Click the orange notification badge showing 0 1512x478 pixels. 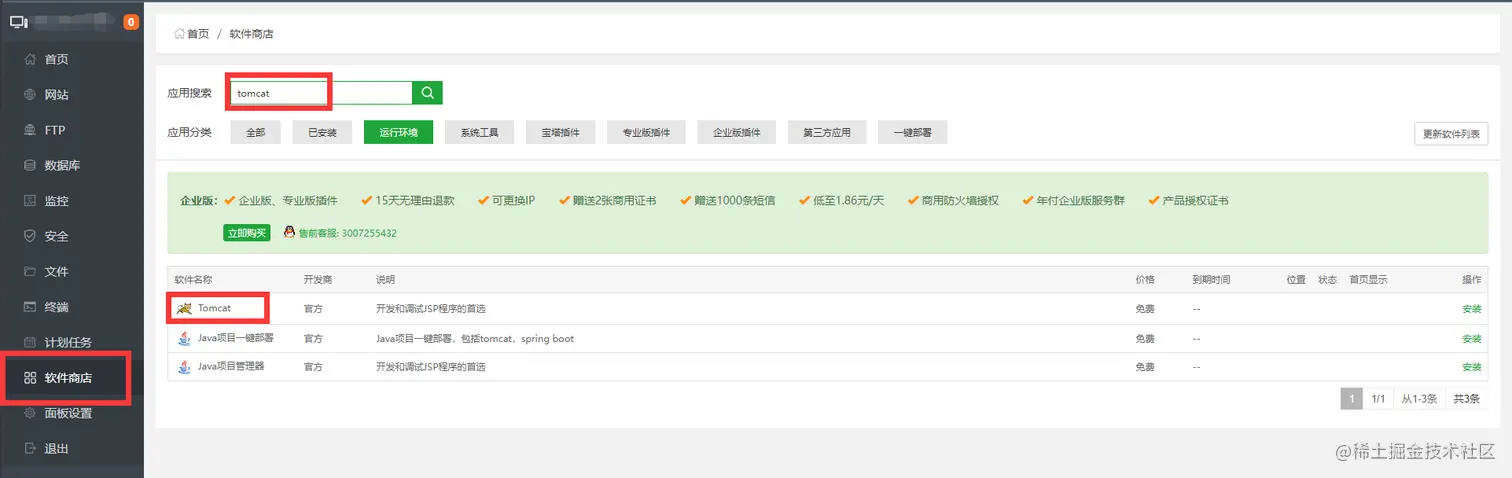(x=131, y=22)
